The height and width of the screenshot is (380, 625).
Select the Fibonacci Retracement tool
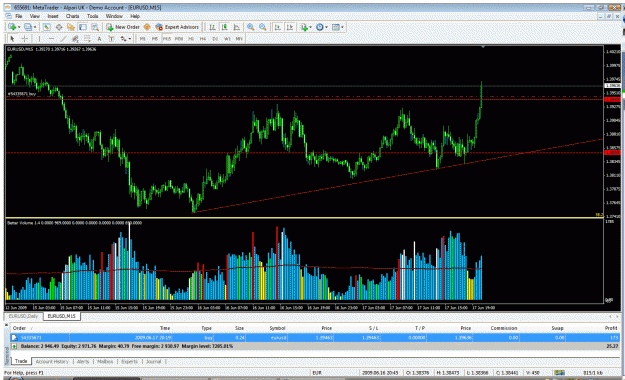click(87, 39)
